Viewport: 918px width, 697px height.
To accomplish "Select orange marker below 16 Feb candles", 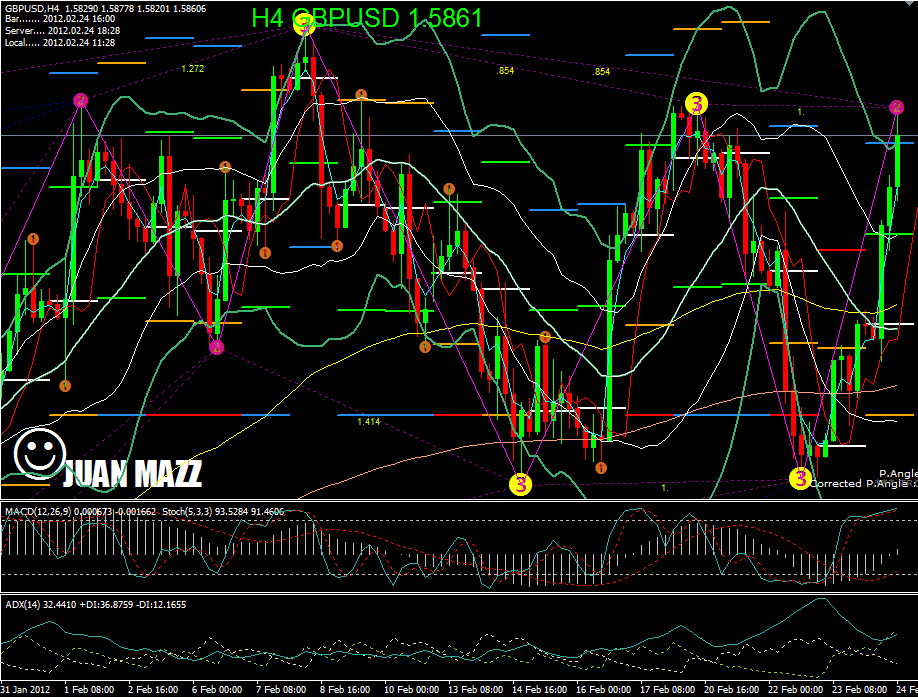I will tap(599, 467).
